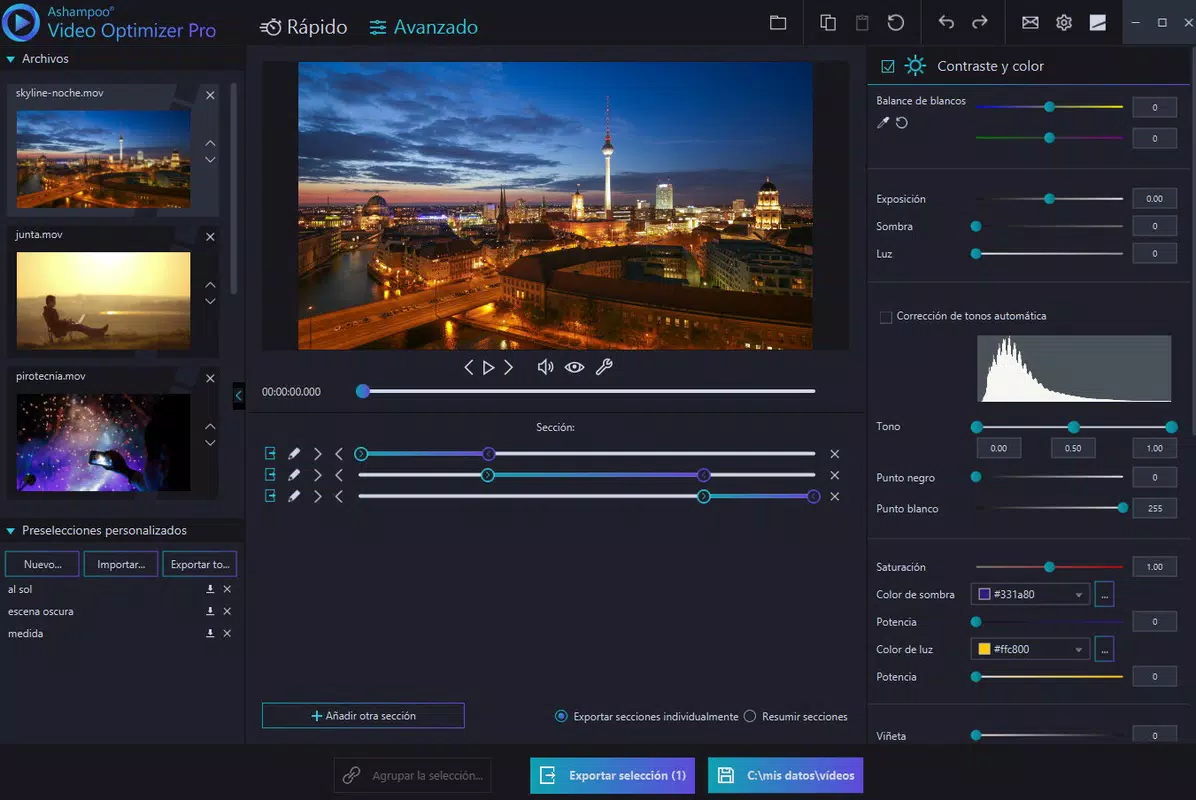Click the circular reset icon in toolbar
This screenshot has width=1196, height=800.
coord(895,23)
